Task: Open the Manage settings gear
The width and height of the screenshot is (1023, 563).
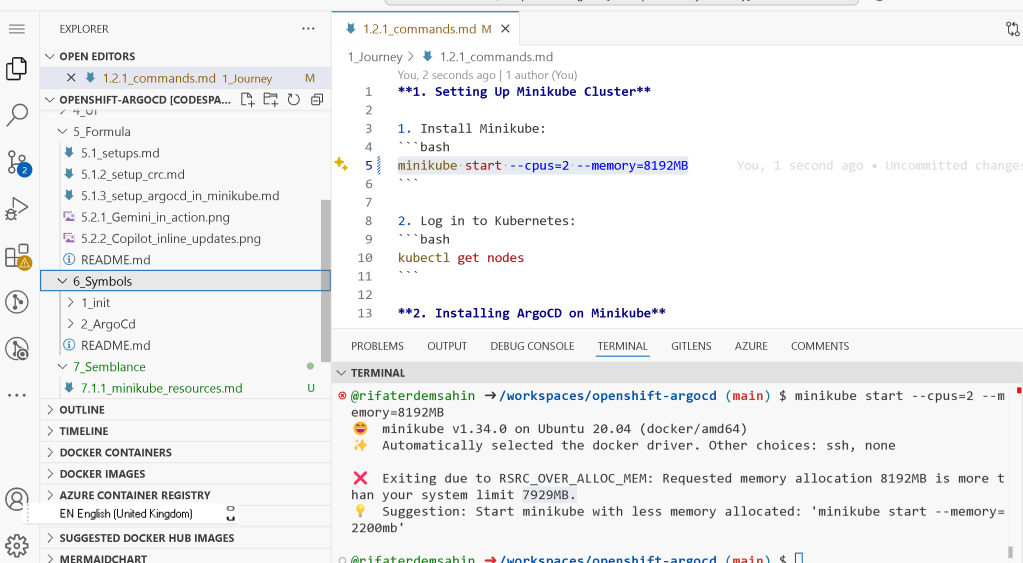Action: (x=17, y=545)
